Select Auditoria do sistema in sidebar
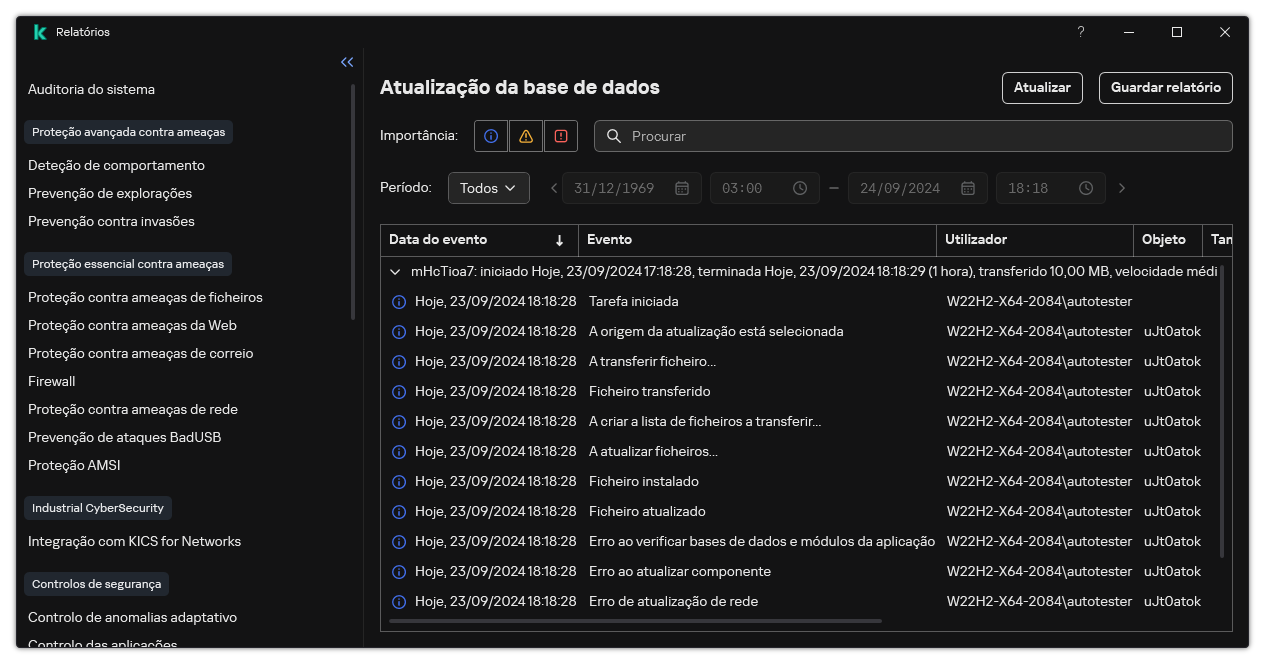This screenshot has width=1265, height=664. (x=91, y=89)
